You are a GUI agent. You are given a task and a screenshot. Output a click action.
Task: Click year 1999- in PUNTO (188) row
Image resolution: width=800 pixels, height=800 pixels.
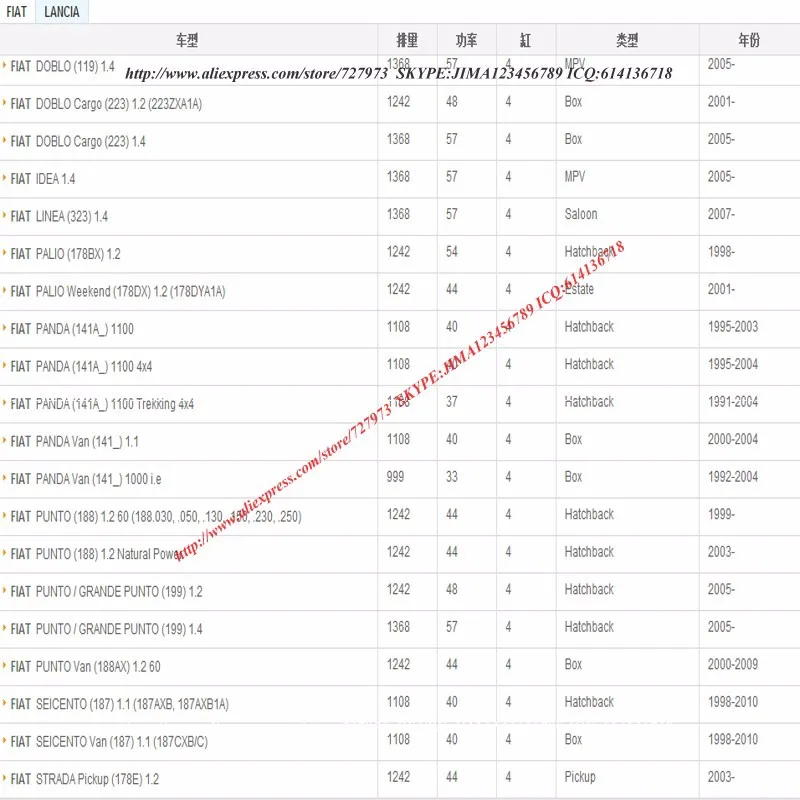721,514
